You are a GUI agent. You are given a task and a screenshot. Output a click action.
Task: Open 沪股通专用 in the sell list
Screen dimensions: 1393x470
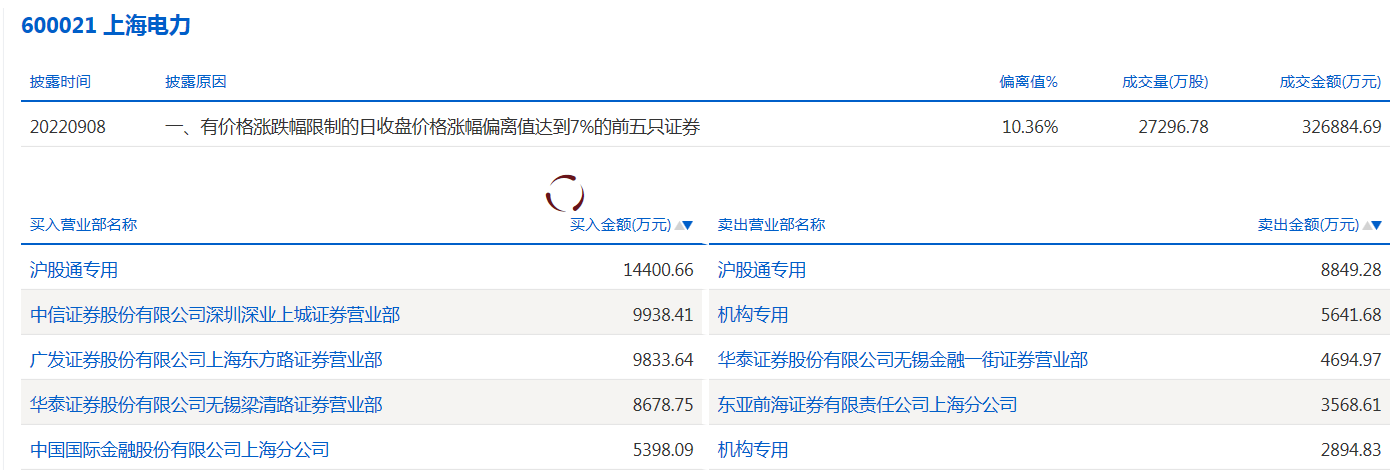pos(762,270)
